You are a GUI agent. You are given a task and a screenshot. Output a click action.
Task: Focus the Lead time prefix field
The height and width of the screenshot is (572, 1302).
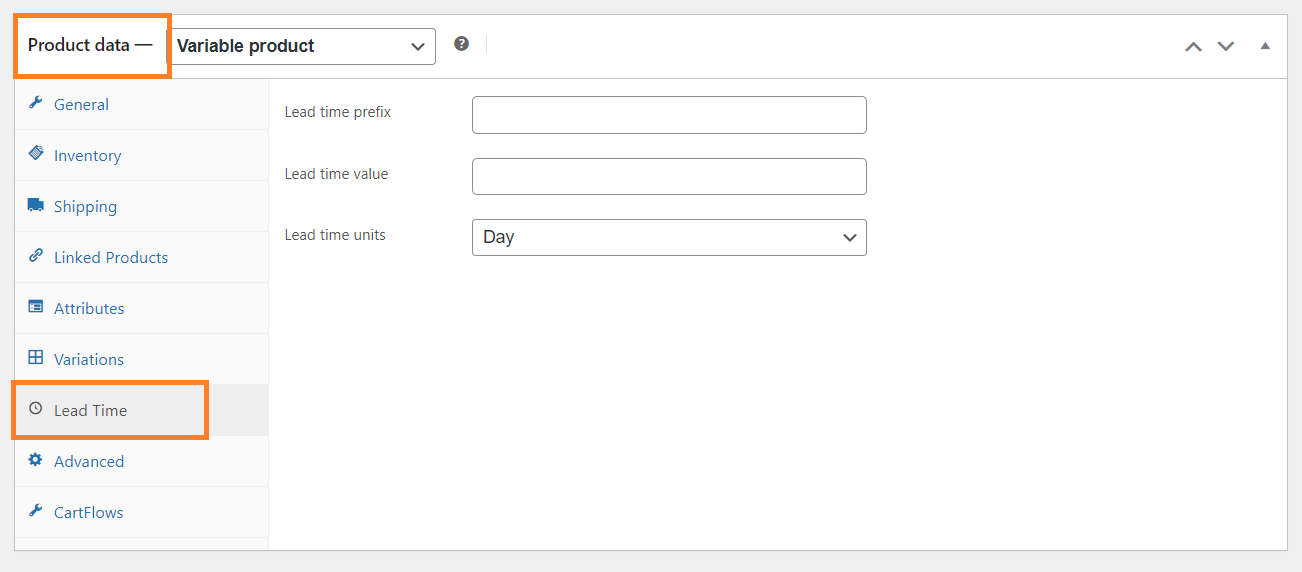pos(669,115)
